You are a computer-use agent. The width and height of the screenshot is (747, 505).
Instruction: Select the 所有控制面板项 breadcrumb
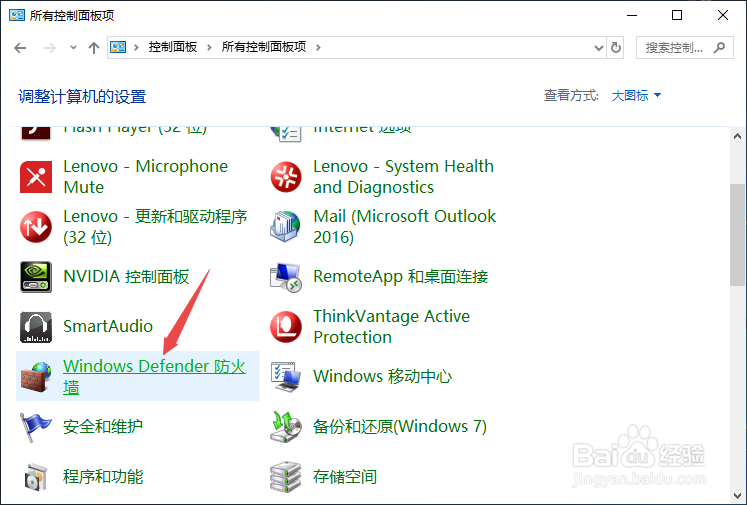click(x=263, y=47)
